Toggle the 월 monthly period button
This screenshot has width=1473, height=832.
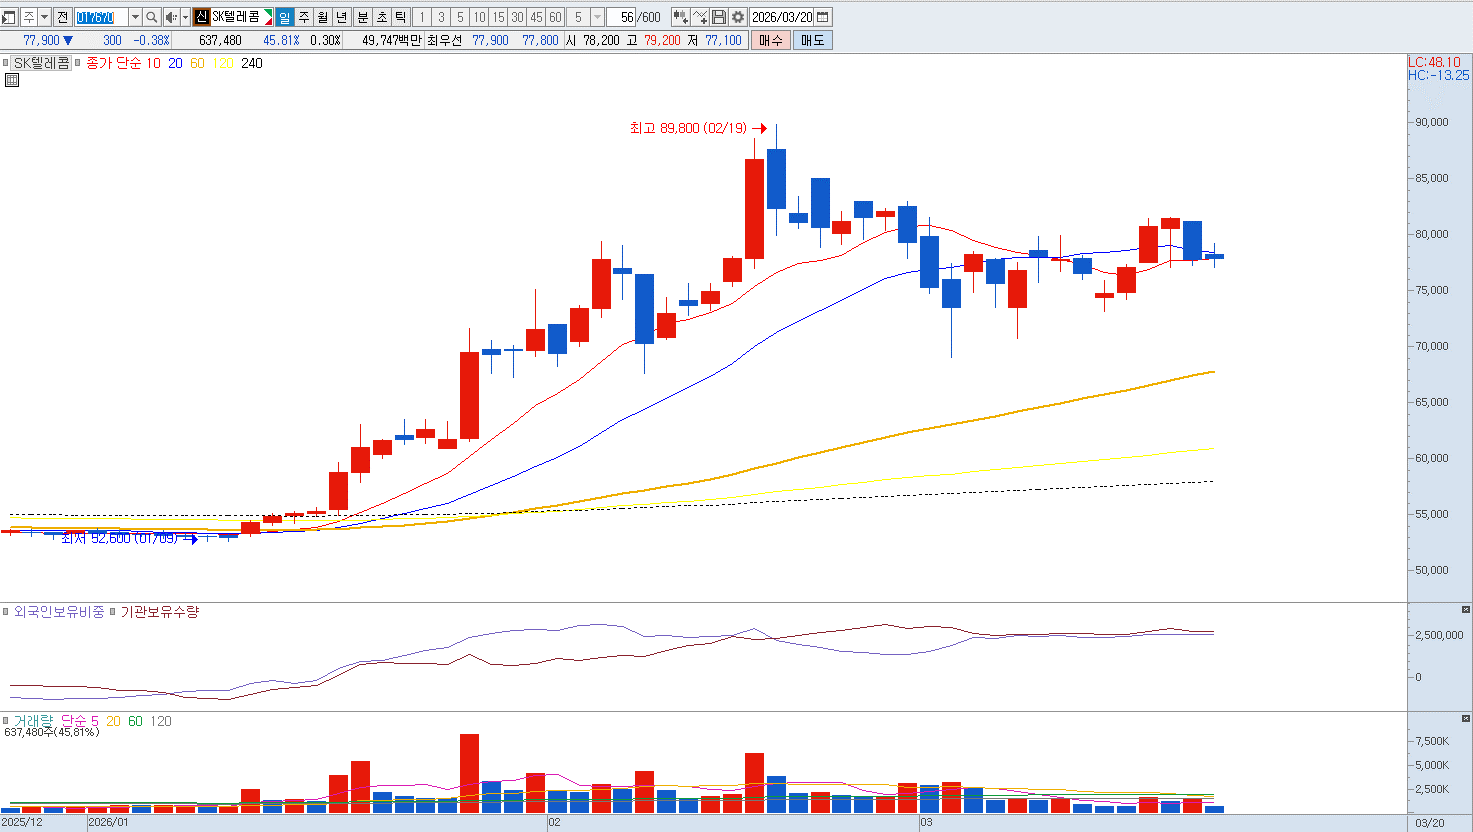322,17
